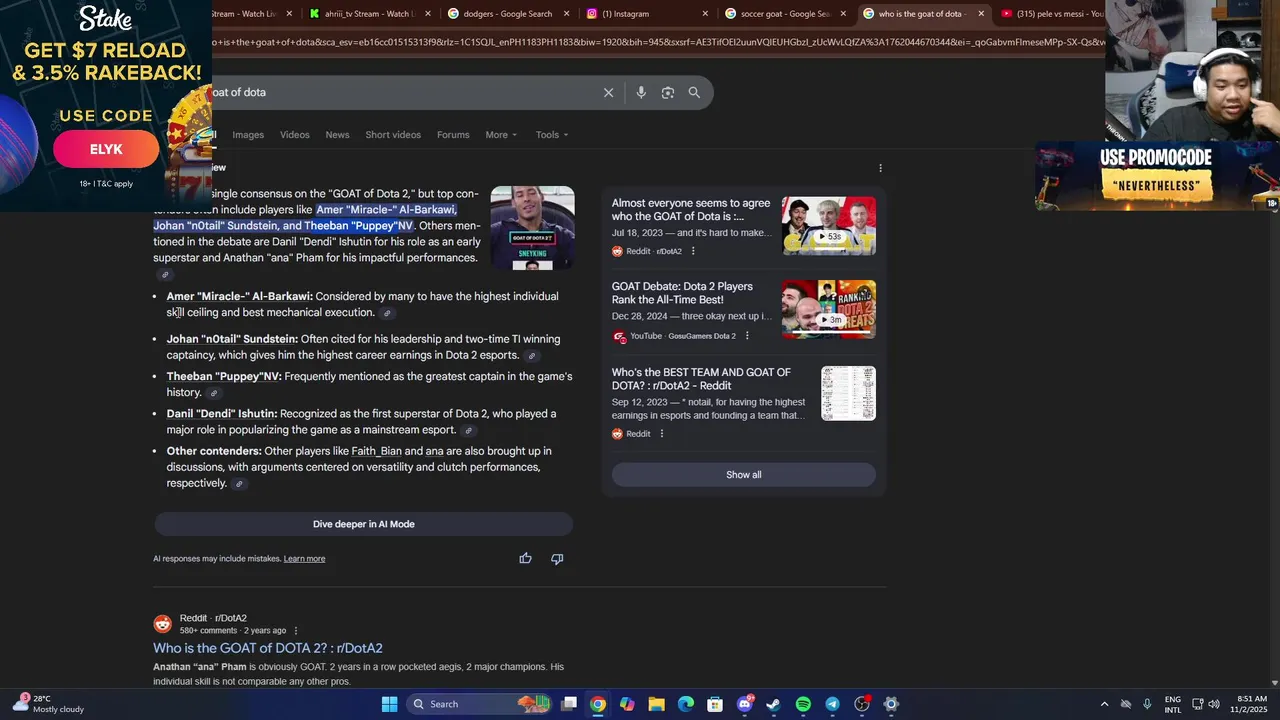Open File Explorer from the taskbar
The height and width of the screenshot is (720, 1280).
point(656,704)
